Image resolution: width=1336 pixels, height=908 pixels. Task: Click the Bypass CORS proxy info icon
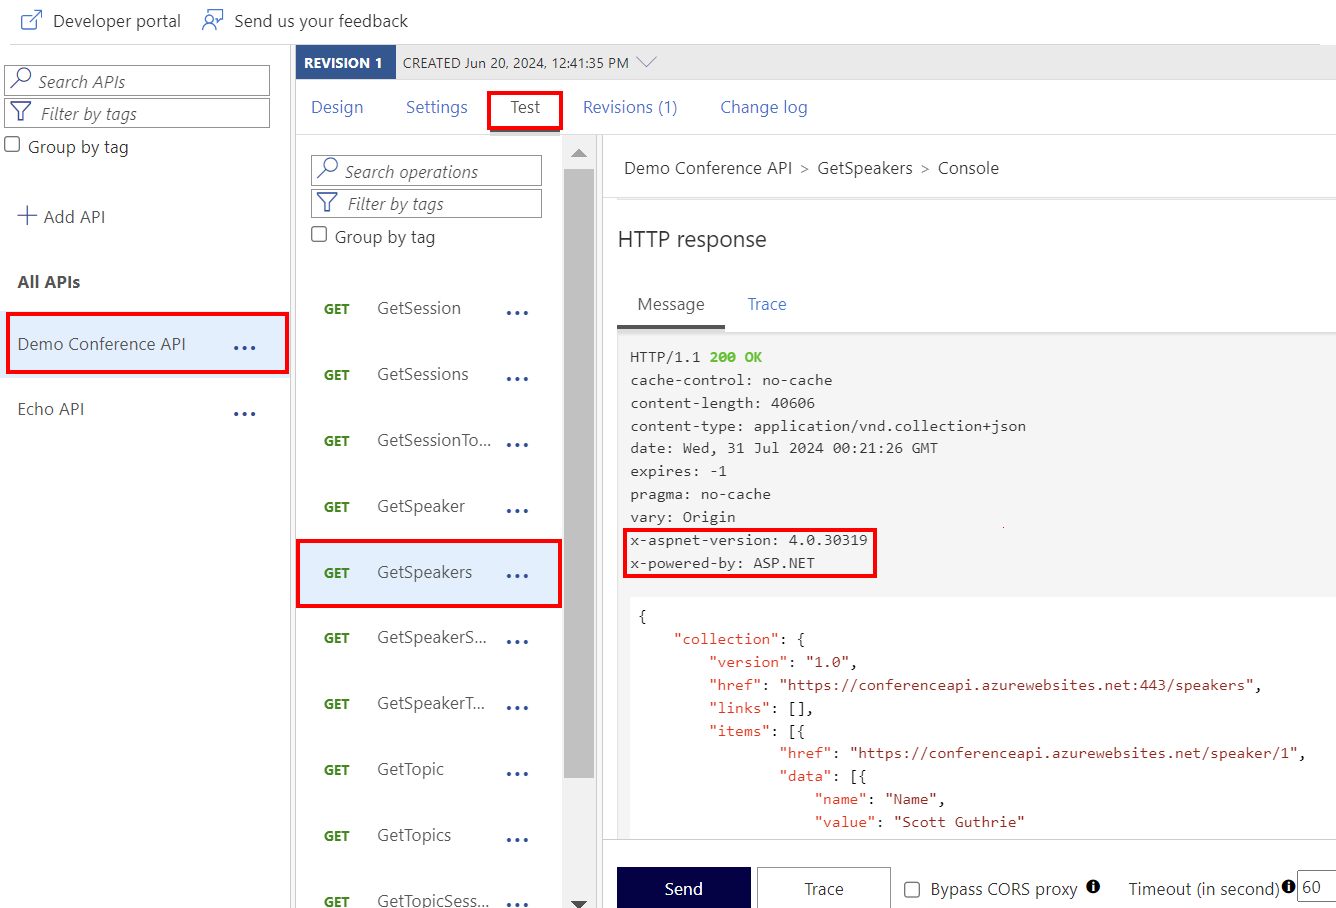(x=1093, y=886)
